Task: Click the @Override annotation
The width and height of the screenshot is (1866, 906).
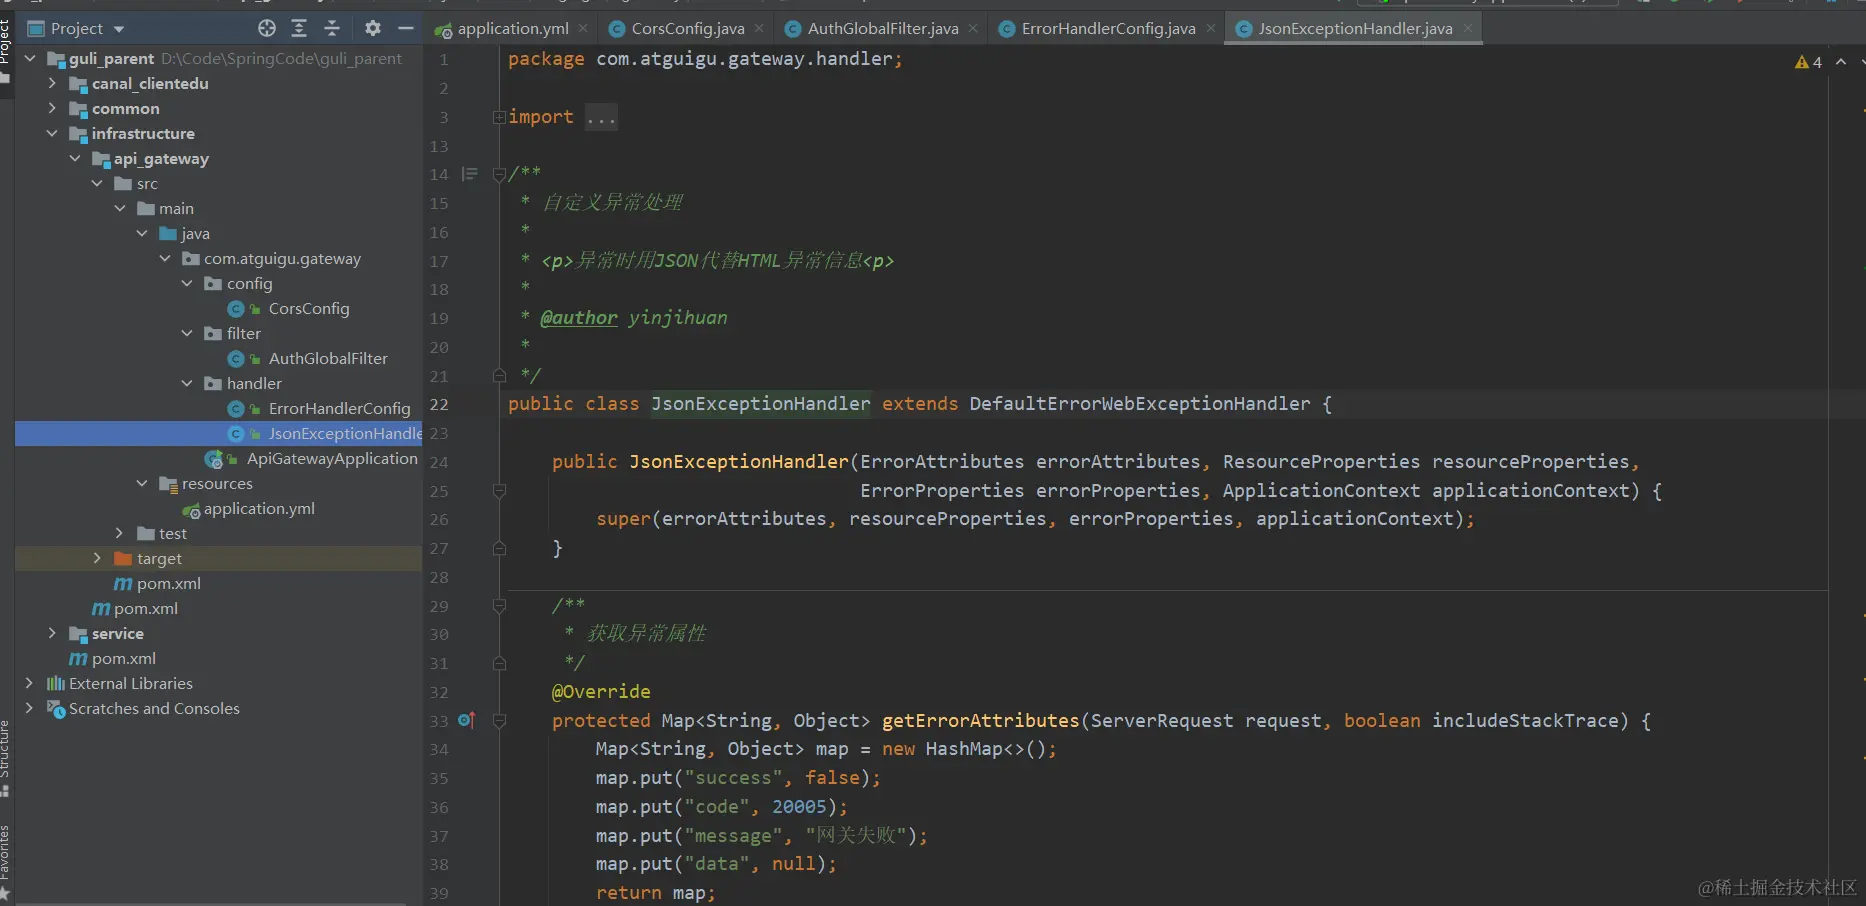Action: 601,692
